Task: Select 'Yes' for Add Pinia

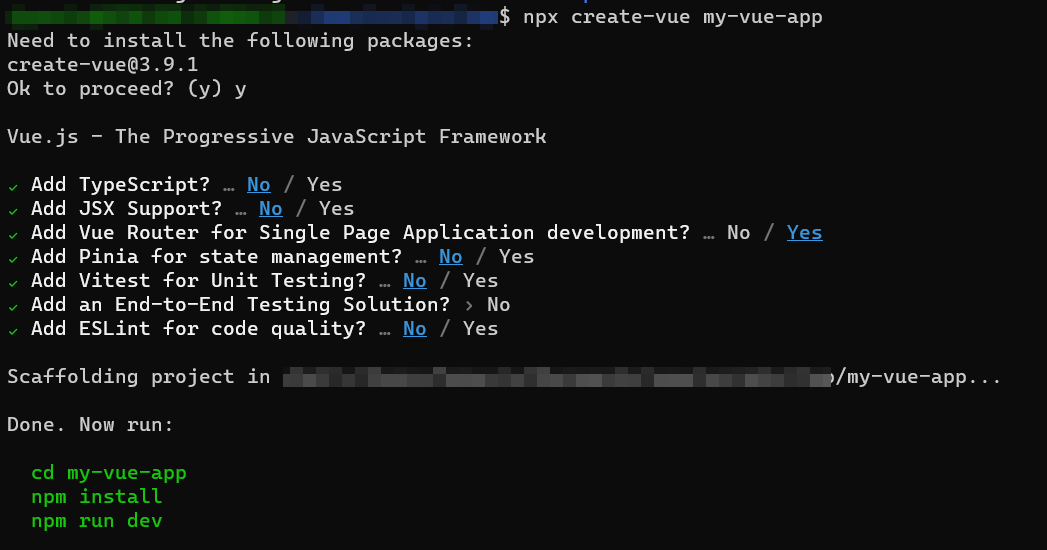Action: tap(517, 257)
